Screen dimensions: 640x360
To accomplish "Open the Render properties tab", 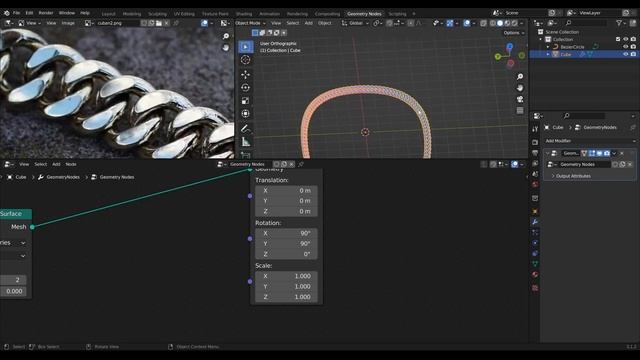I will click(535, 142).
